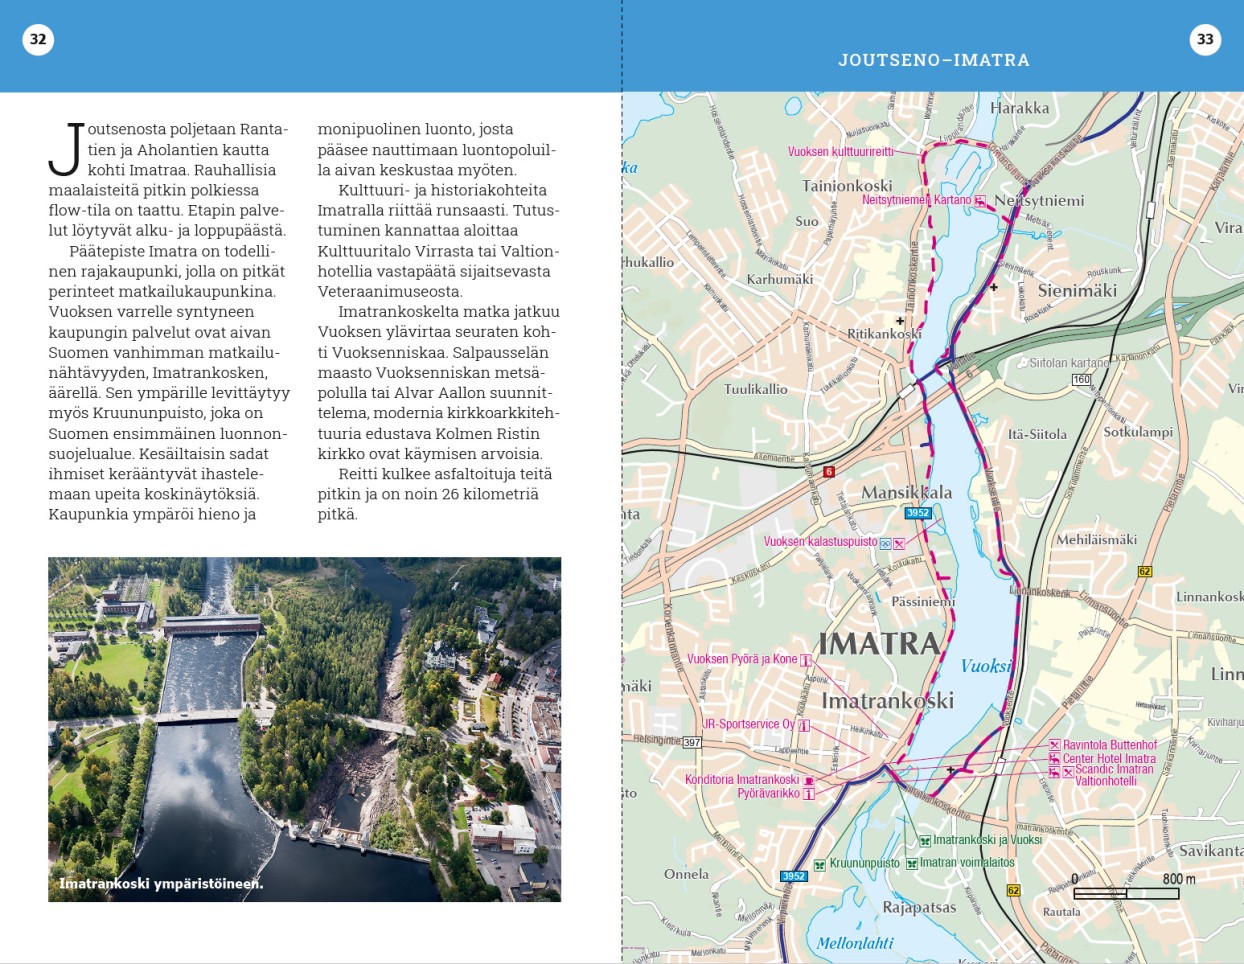Image resolution: width=1244 pixels, height=964 pixels.
Task: Click the green sight icon beside Kruununpuisto
Action: click(819, 865)
